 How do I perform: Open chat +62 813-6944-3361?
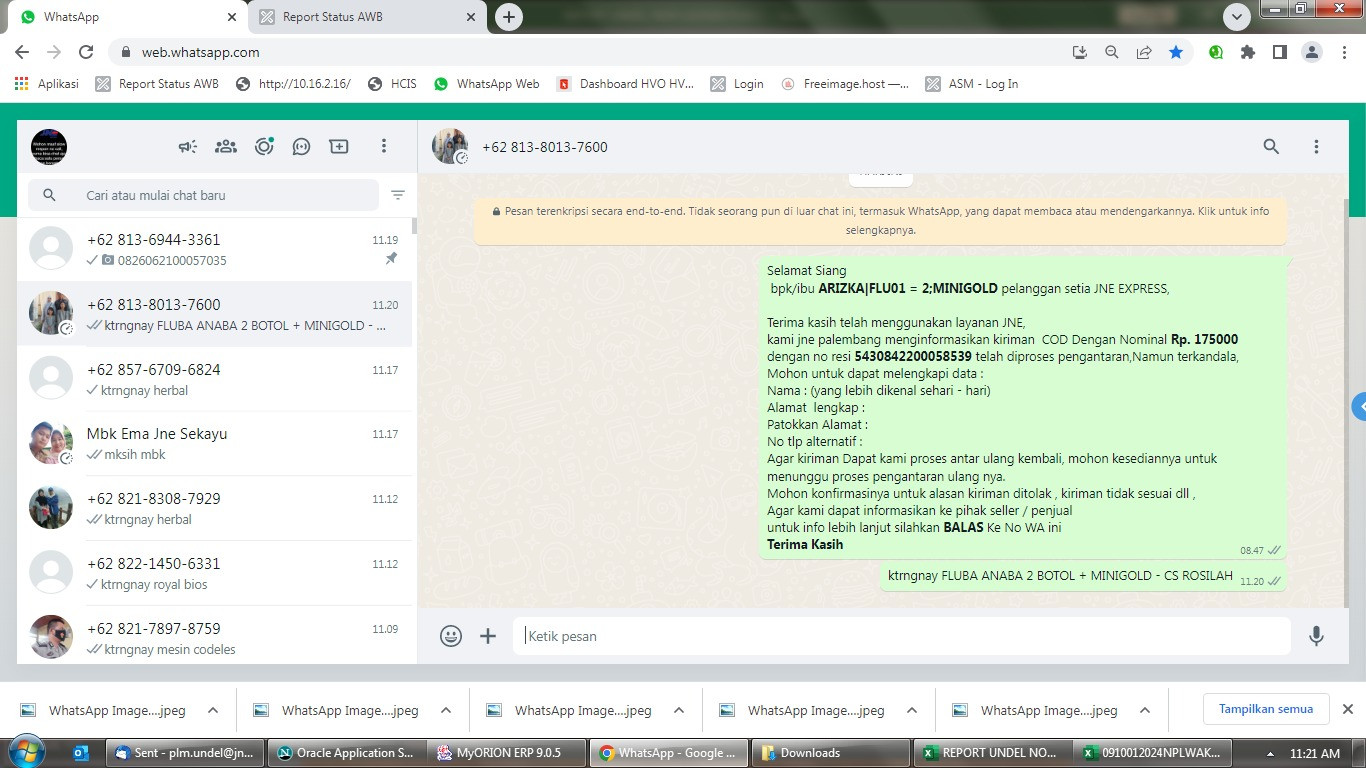215,249
